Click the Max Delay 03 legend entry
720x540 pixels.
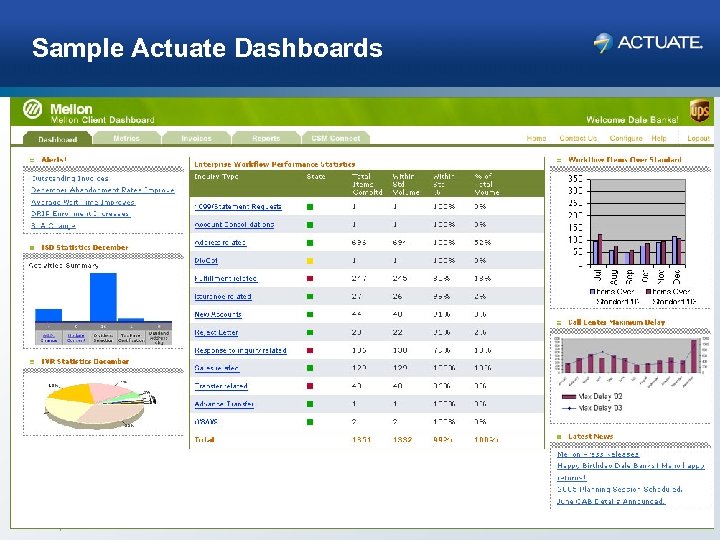(592, 408)
